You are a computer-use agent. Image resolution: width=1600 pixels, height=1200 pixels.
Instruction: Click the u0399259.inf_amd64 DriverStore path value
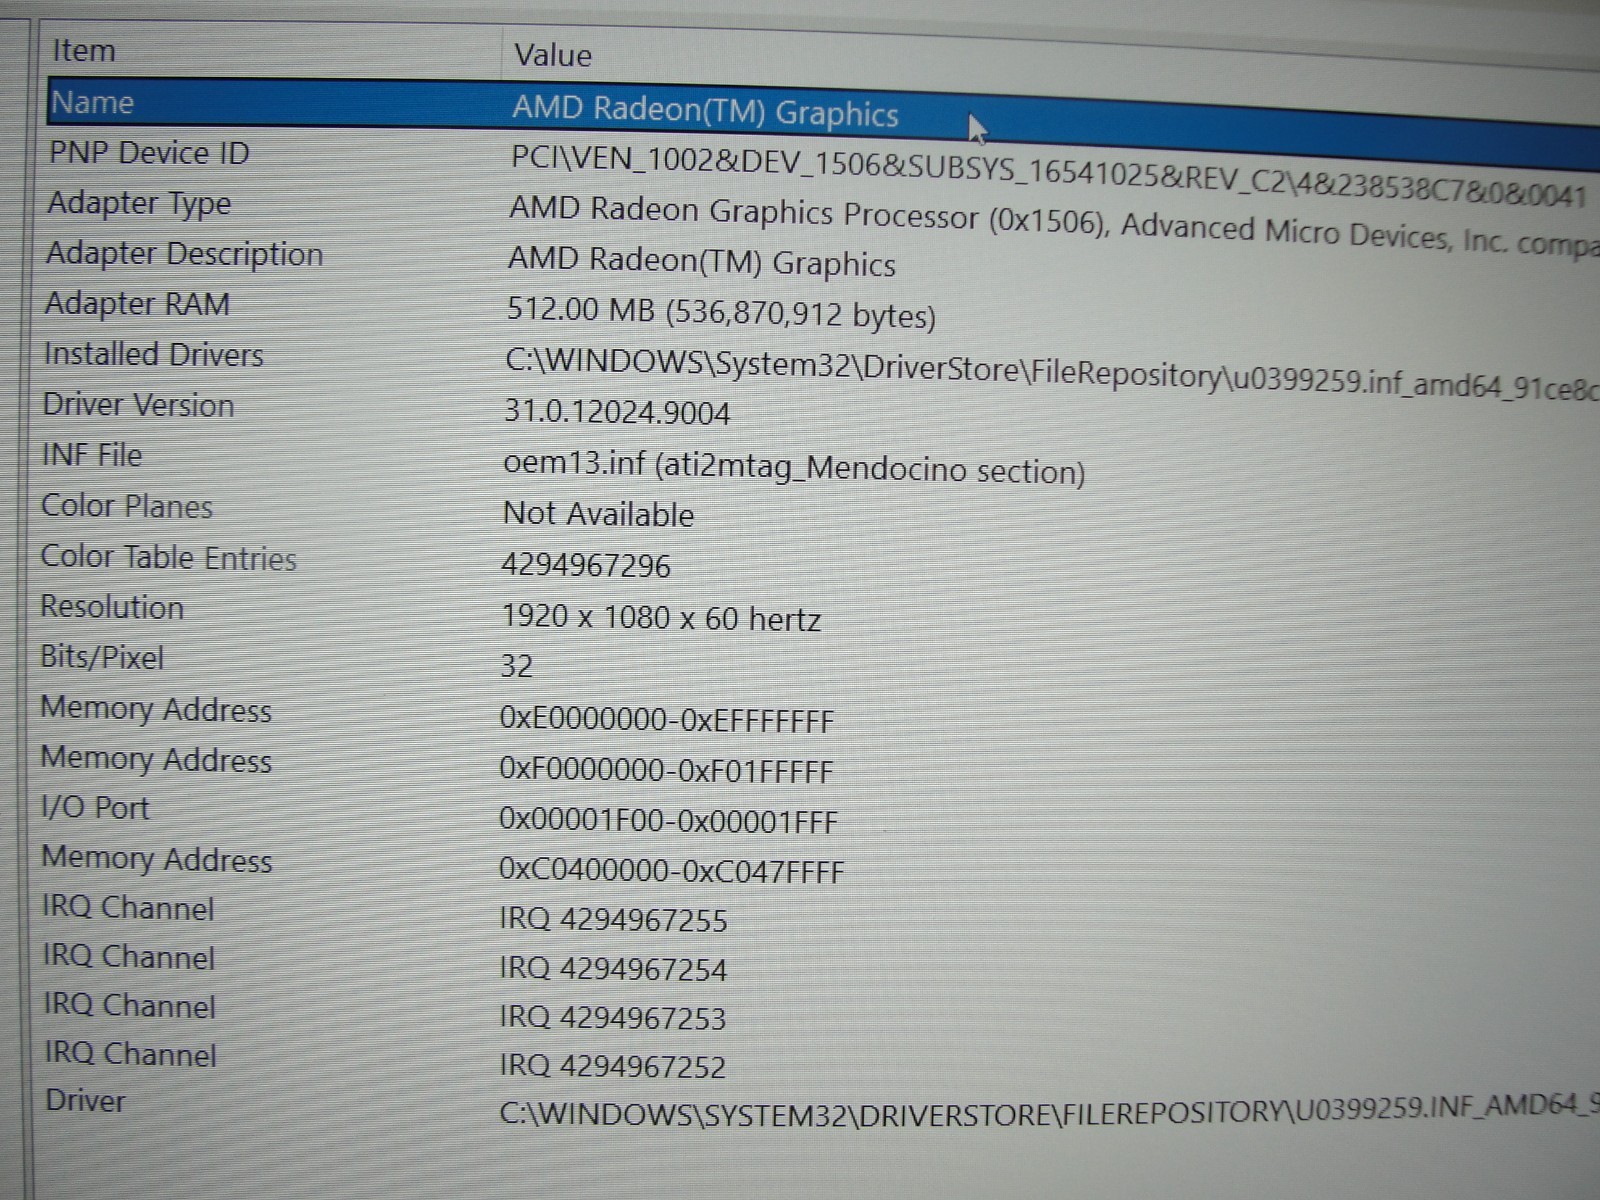coord(1052,374)
